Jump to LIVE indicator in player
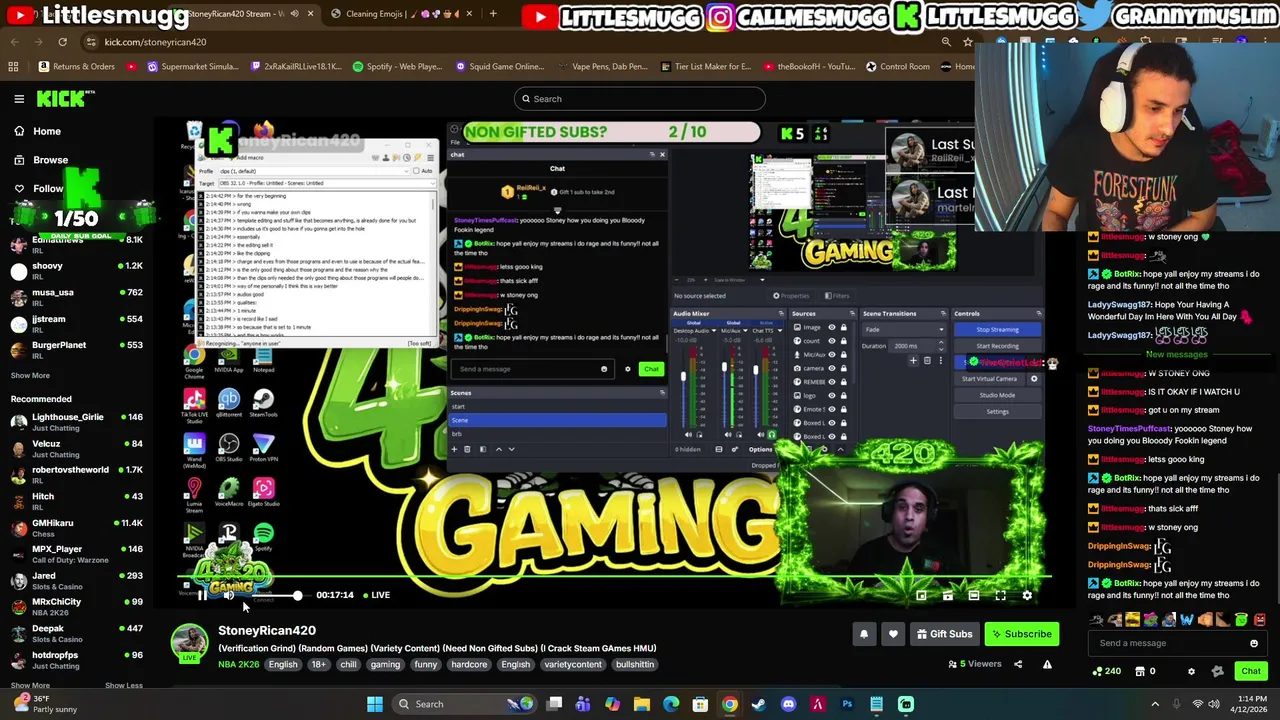The height and width of the screenshot is (720, 1280). tap(376, 595)
